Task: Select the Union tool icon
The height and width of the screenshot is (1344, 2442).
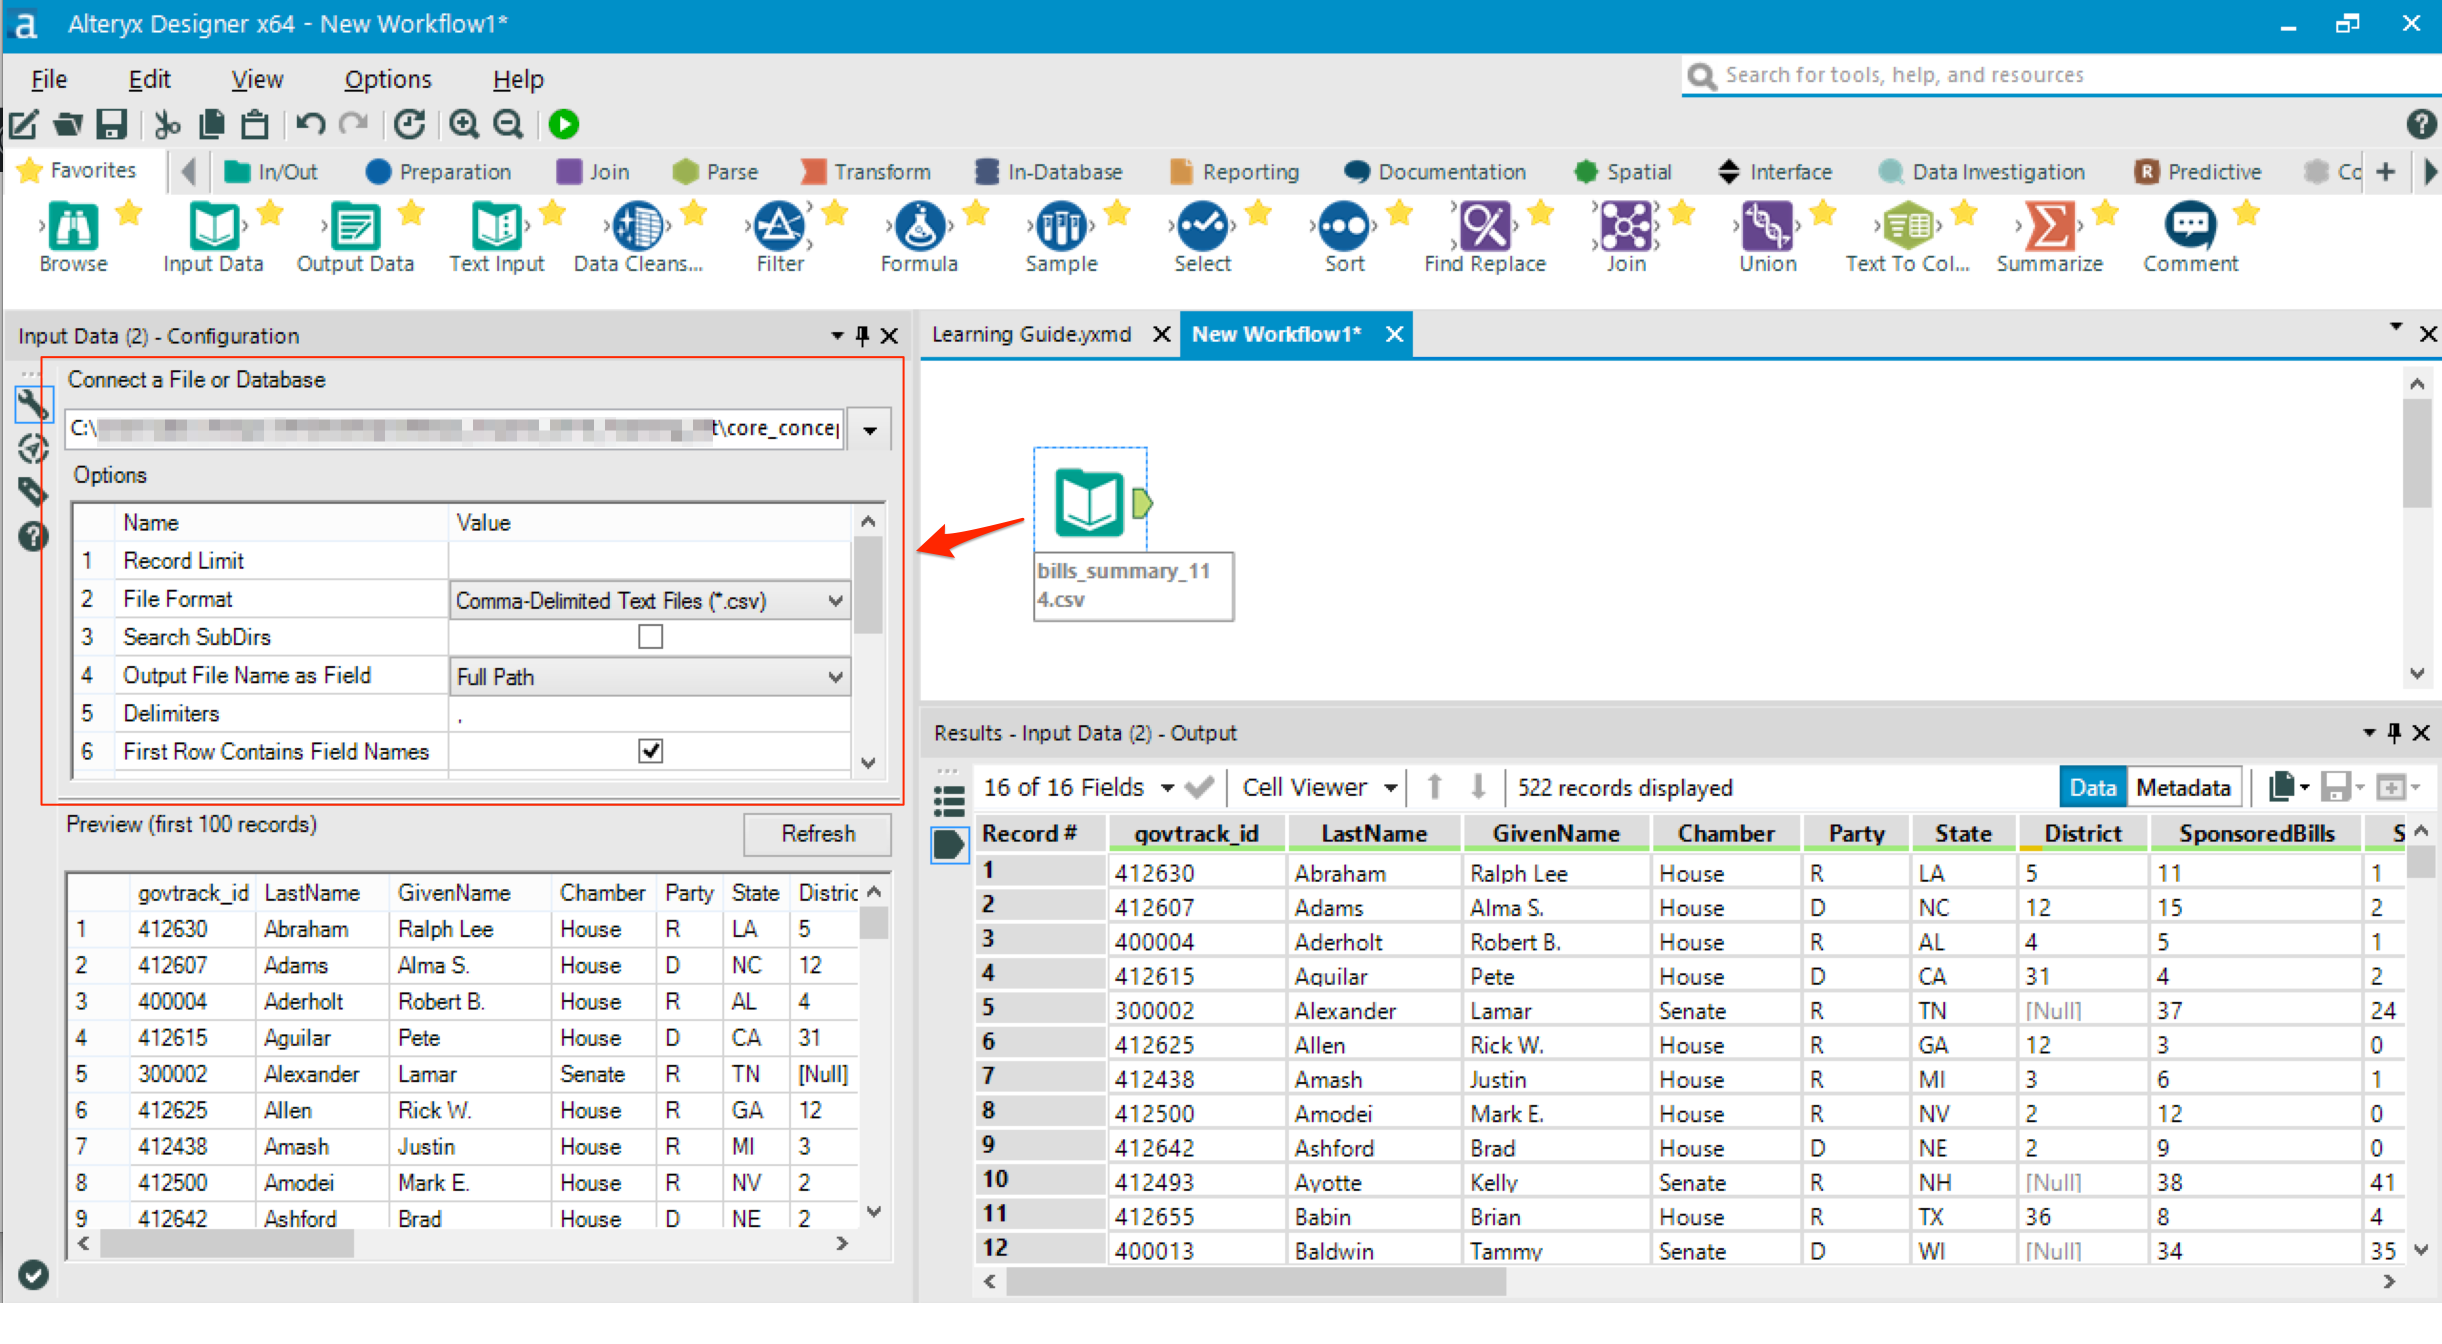Action: (1767, 227)
